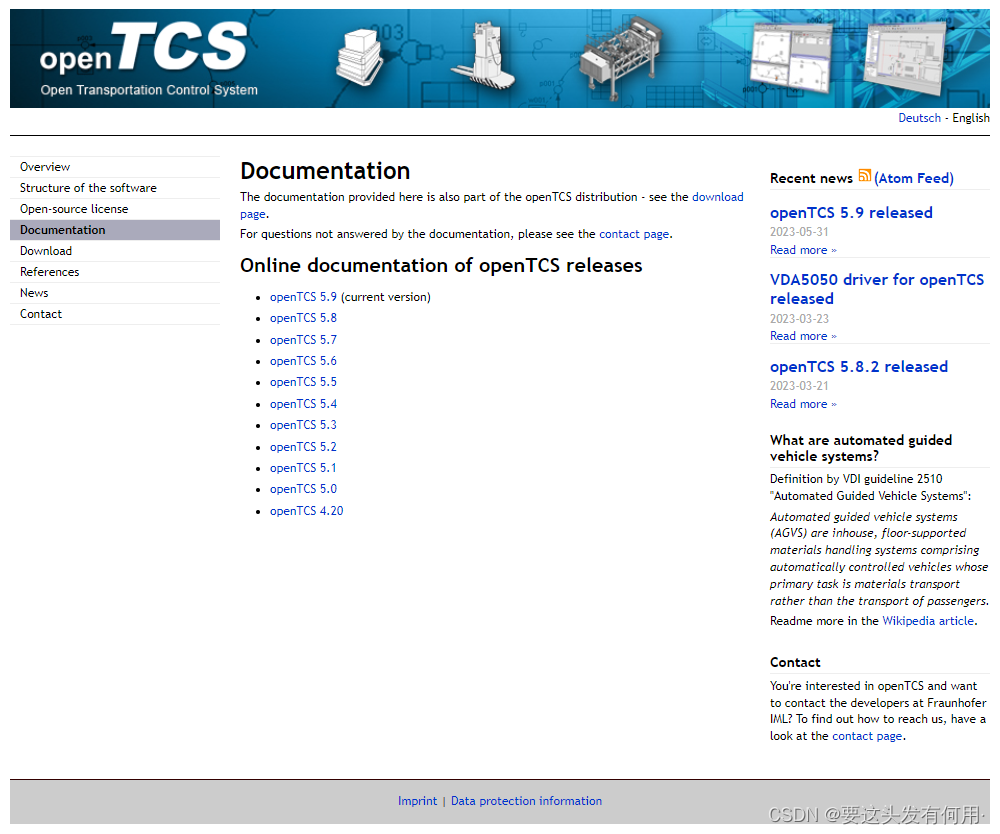The height and width of the screenshot is (834, 1000).
Task: Click the date 2023-03-23
Action: (x=799, y=318)
